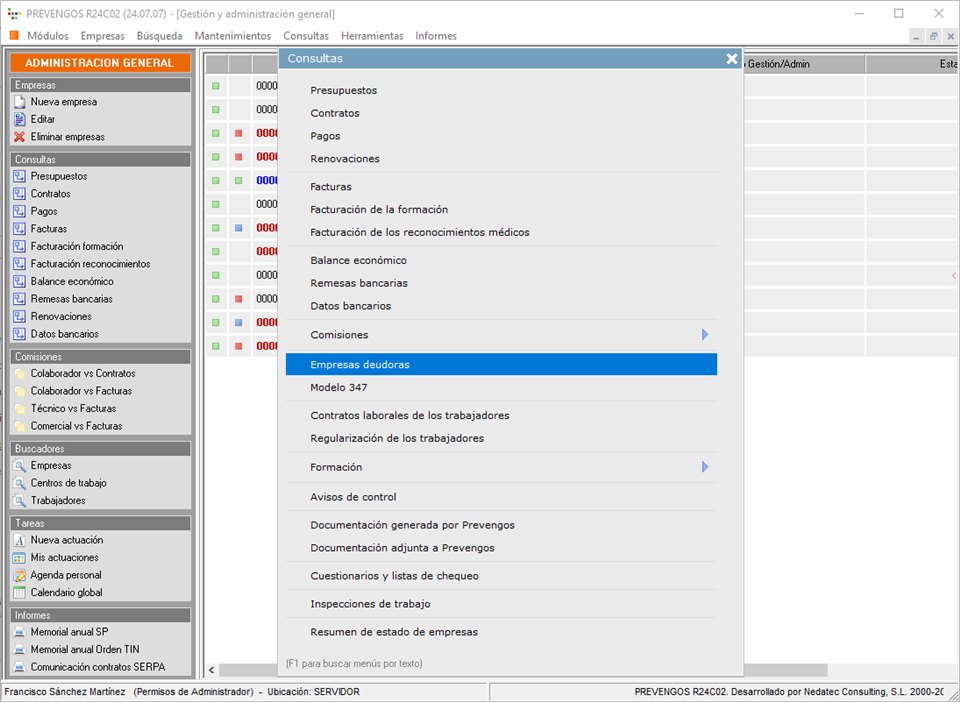This screenshot has width=960, height=702.
Task: Click the Editar icon in Empresas section
Action: (x=19, y=119)
